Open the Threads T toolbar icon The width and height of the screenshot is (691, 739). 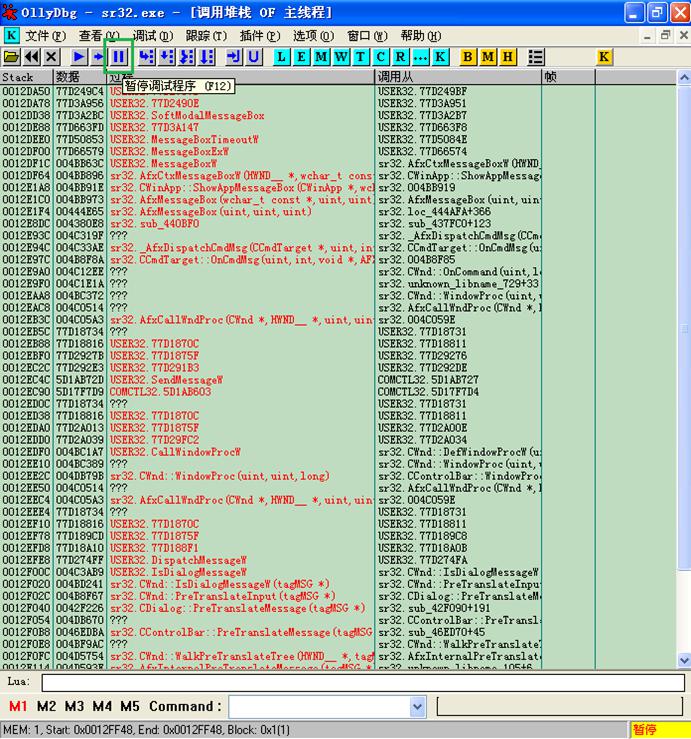coord(361,57)
